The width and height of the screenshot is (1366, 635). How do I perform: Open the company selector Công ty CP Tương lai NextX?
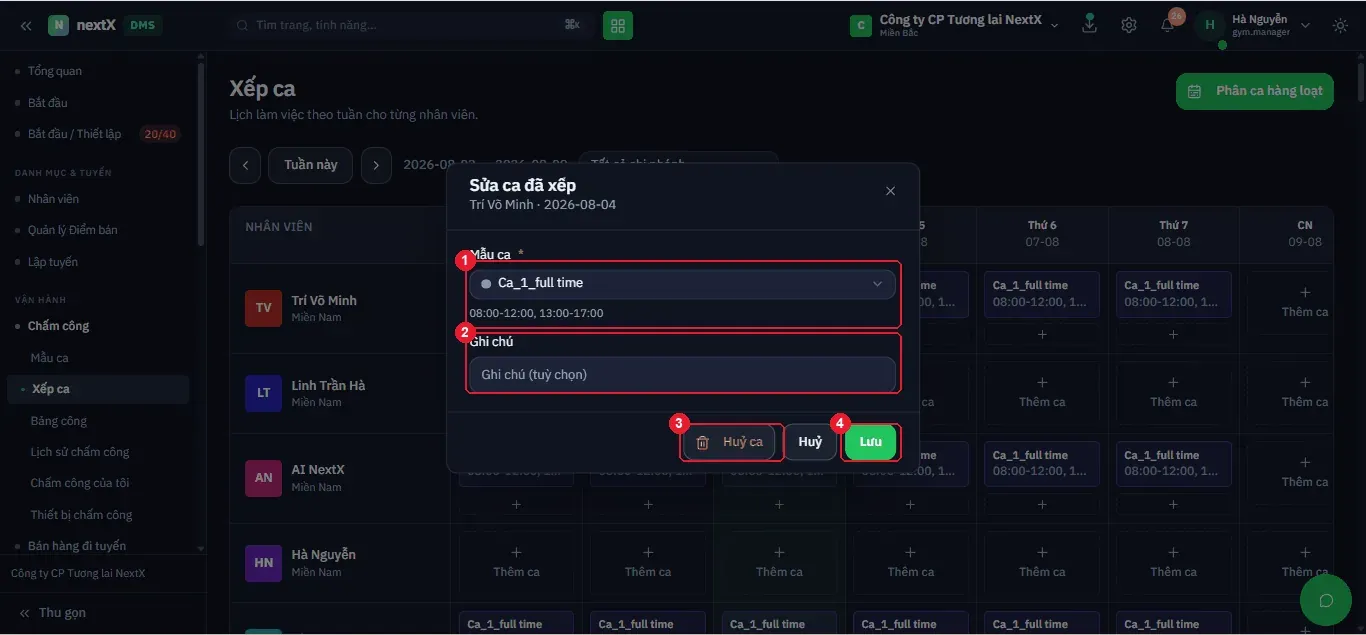(x=954, y=25)
